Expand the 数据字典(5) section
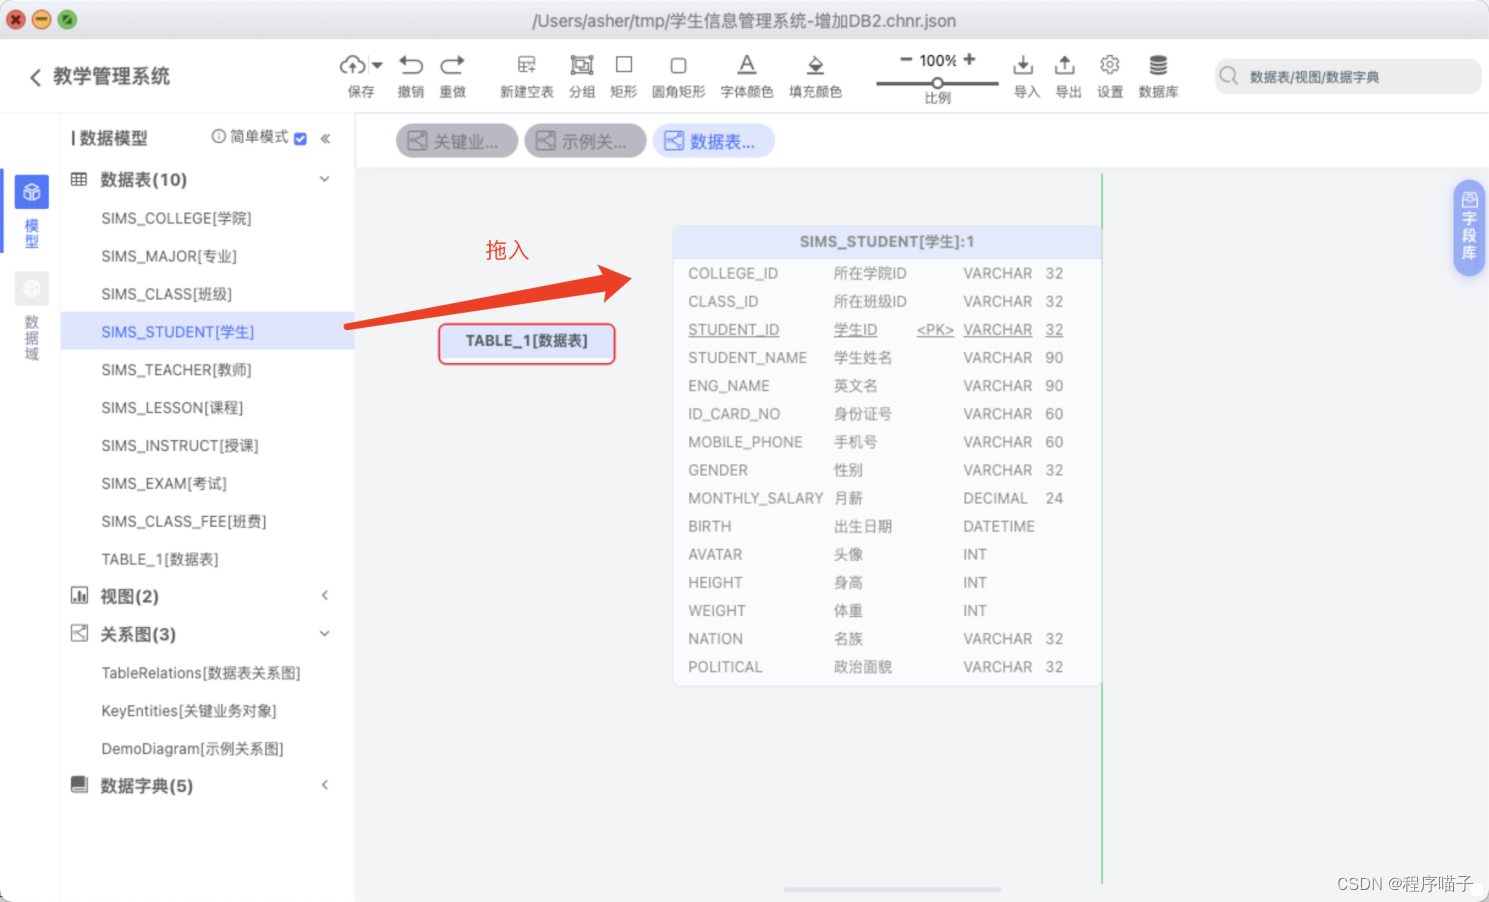This screenshot has width=1489, height=902. [x=324, y=785]
